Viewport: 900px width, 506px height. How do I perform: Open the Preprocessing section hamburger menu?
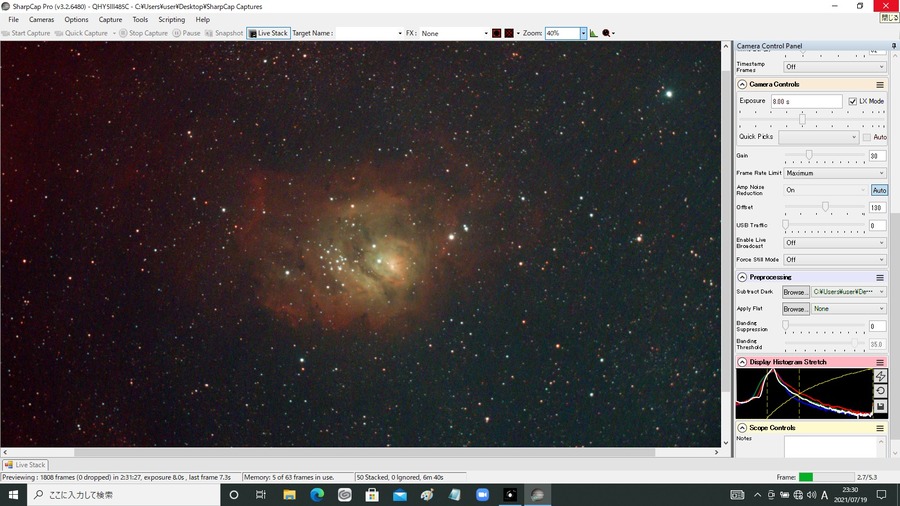879,277
